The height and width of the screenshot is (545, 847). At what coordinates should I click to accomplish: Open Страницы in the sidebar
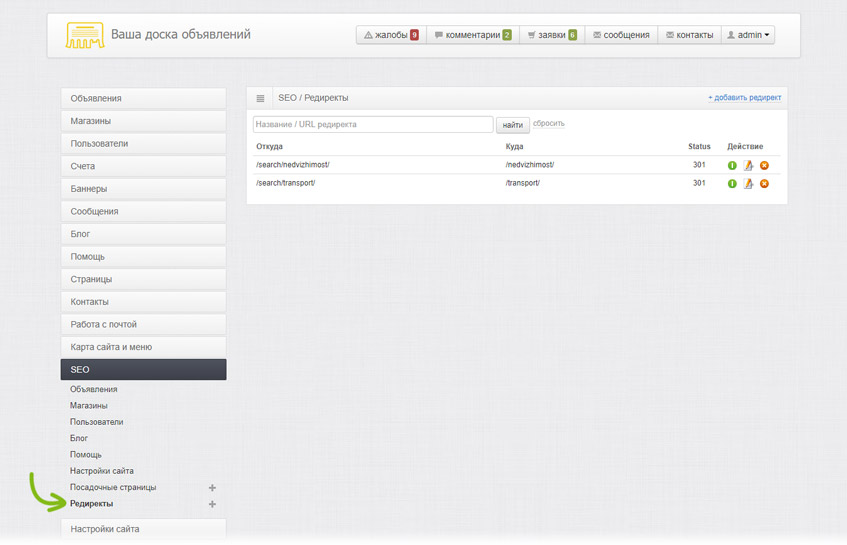point(143,279)
